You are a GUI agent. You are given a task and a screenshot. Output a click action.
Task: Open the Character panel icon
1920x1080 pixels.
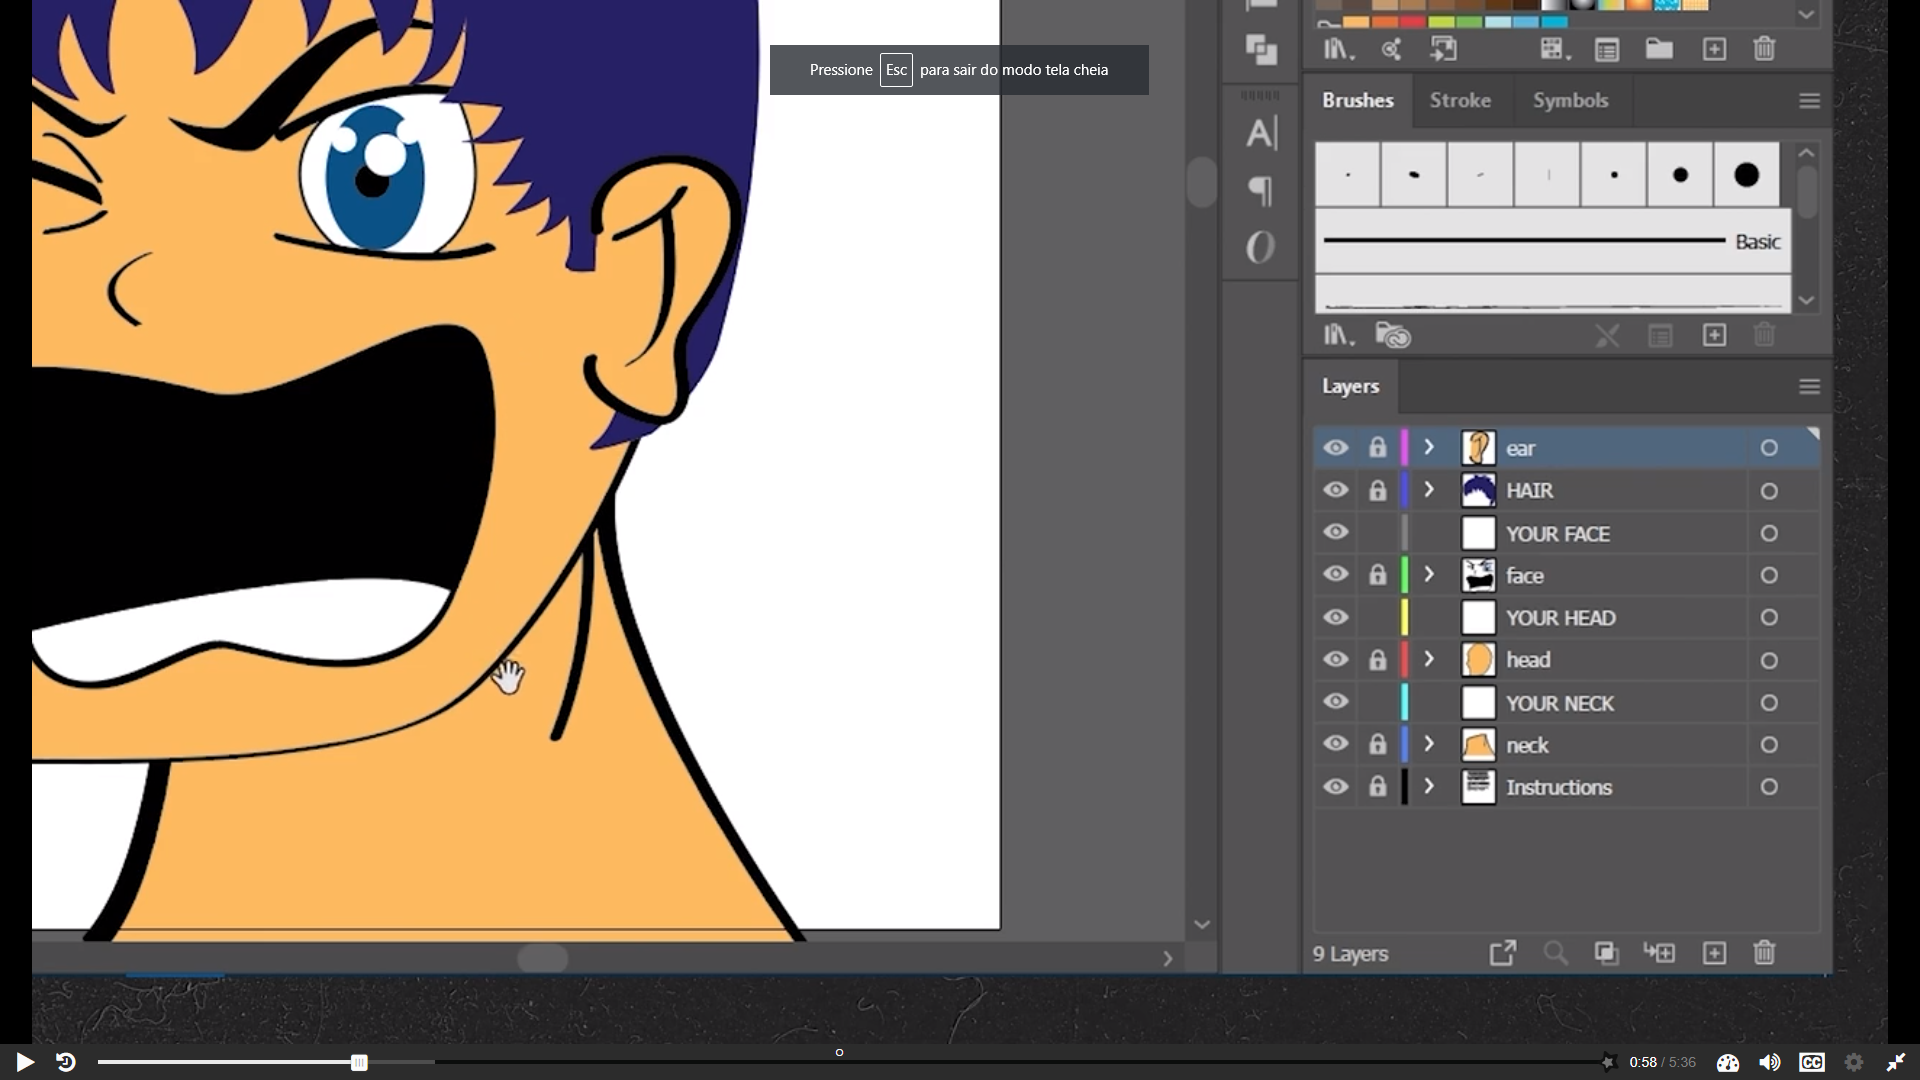tap(1261, 133)
